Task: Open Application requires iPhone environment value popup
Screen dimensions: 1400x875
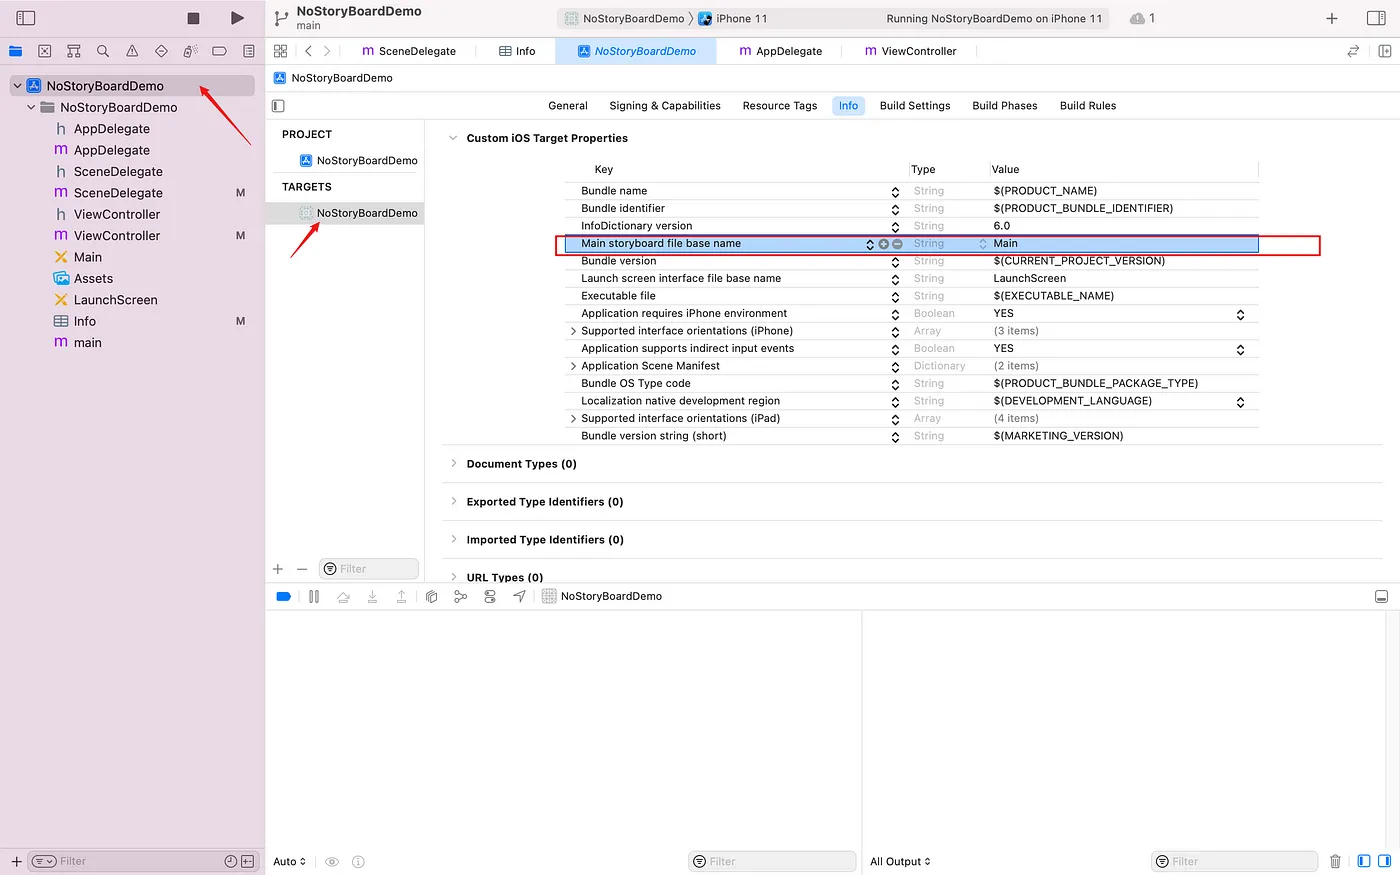Action: [x=1240, y=314]
